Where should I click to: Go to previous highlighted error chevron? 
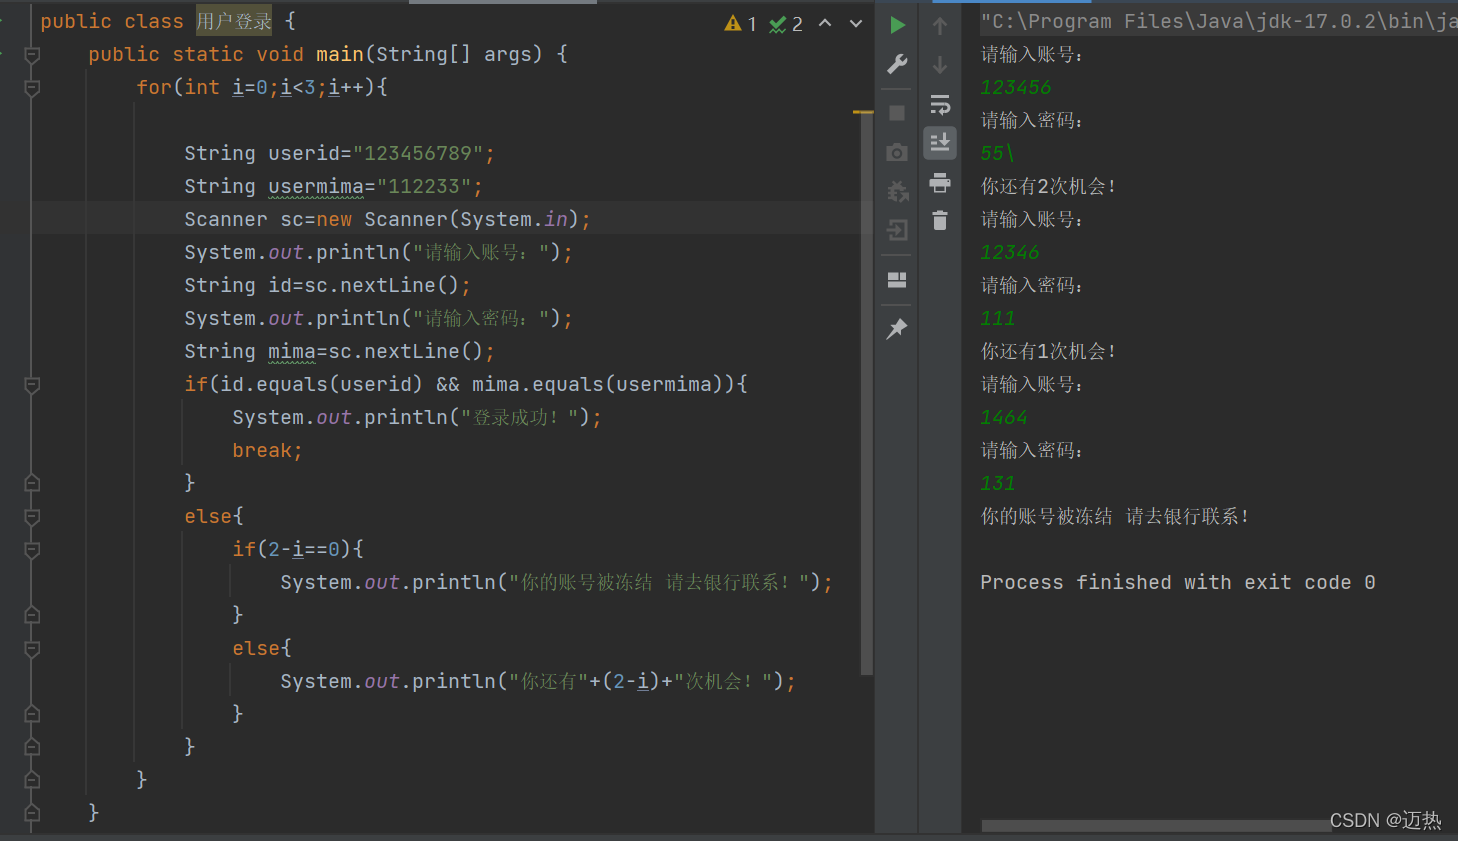[x=825, y=23]
